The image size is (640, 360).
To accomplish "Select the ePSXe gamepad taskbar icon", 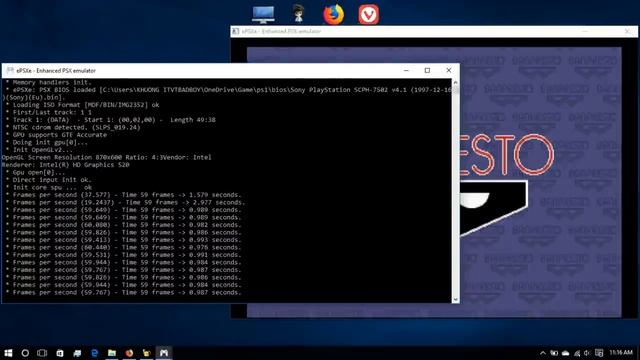I will (164, 353).
